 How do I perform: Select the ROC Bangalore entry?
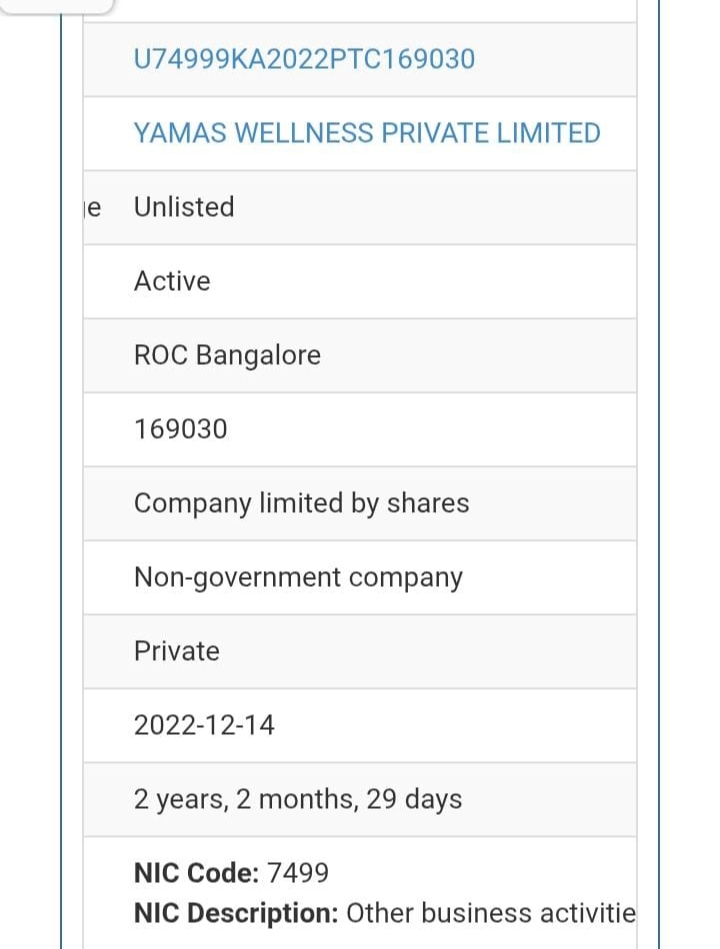click(227, 356)
